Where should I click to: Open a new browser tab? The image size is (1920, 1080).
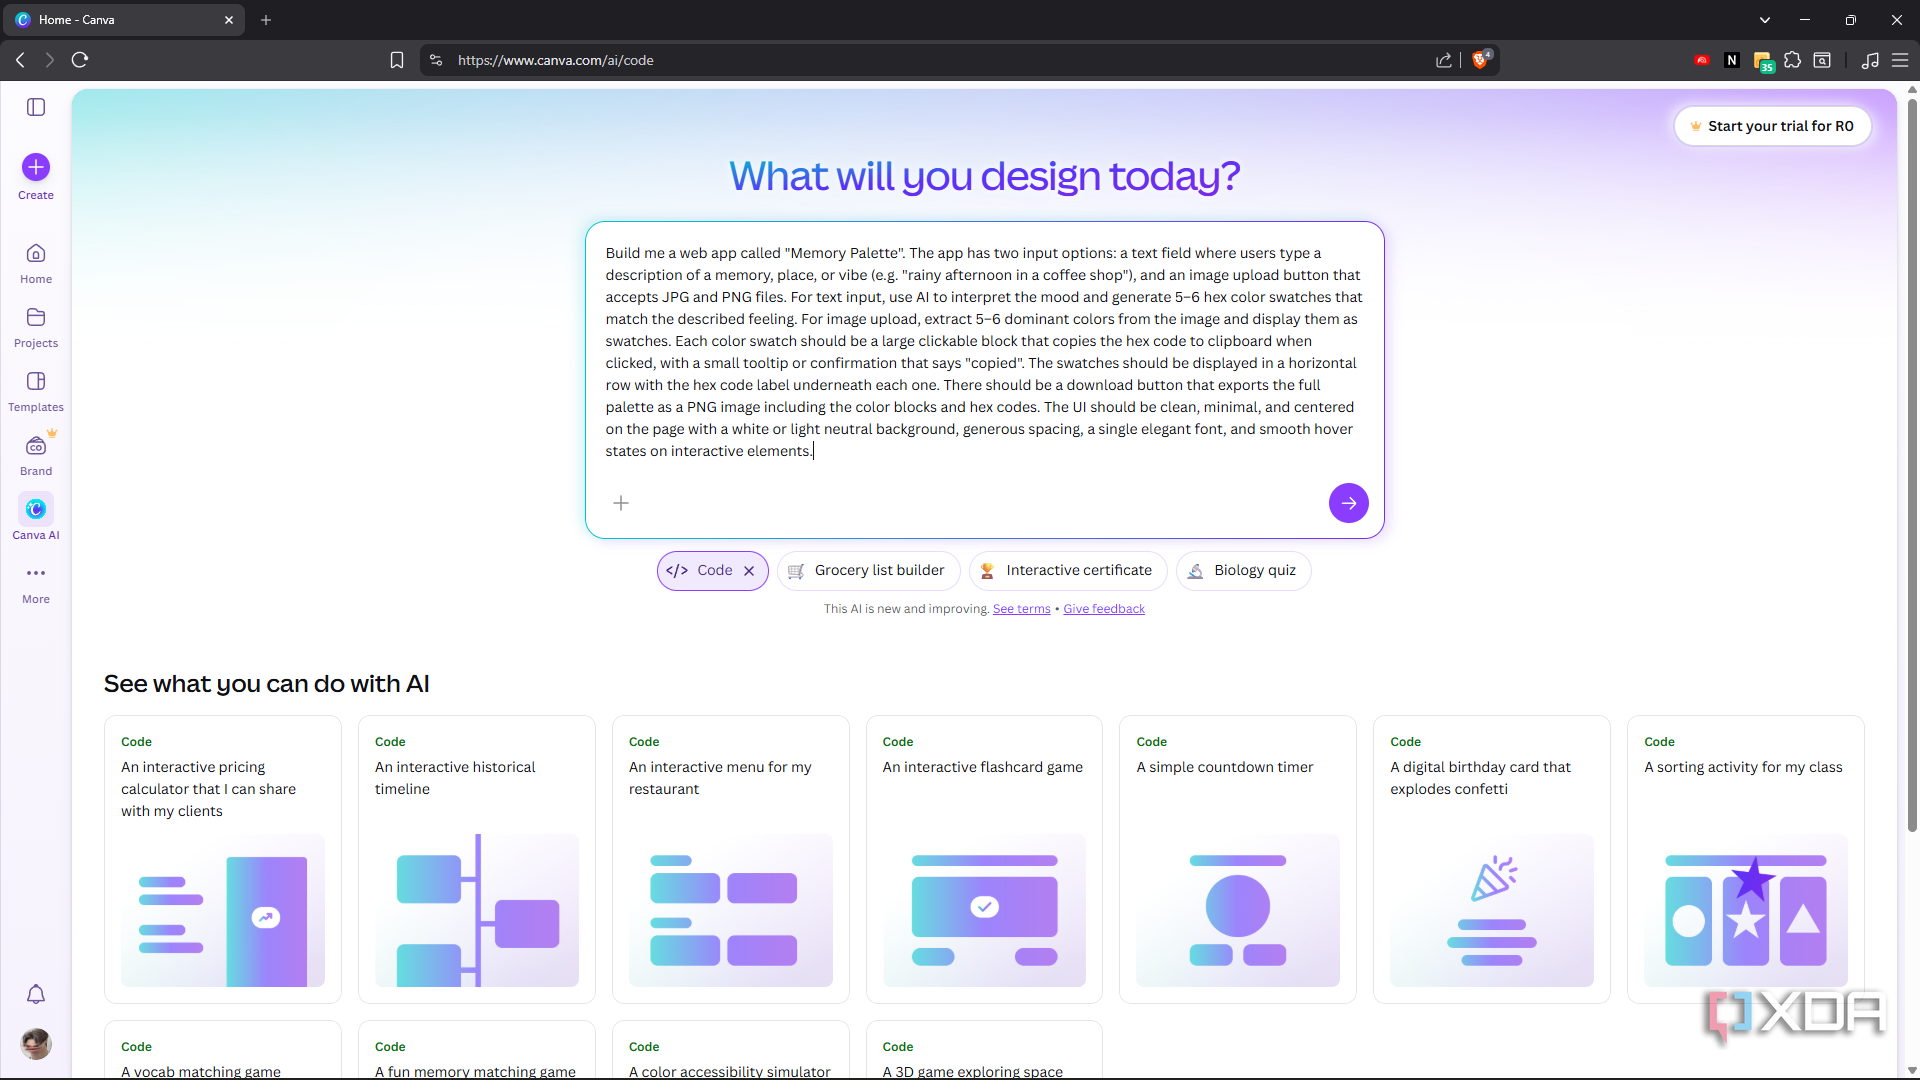click(266, 20)
